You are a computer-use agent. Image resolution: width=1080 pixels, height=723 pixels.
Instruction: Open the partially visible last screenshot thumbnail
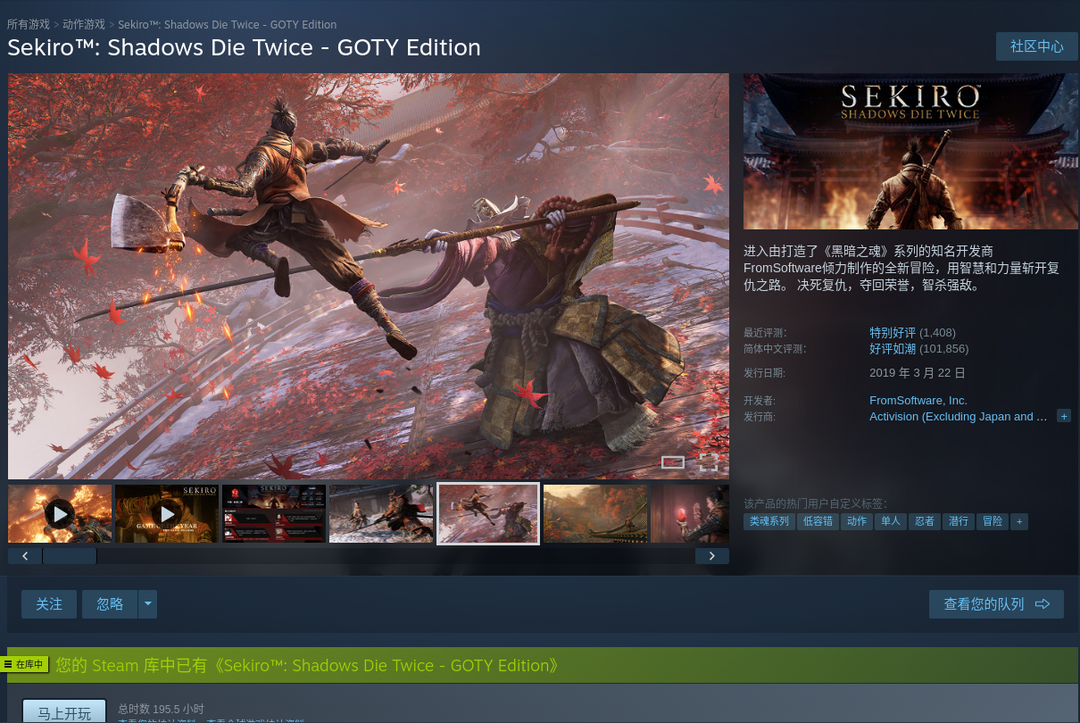coord(689,514)
